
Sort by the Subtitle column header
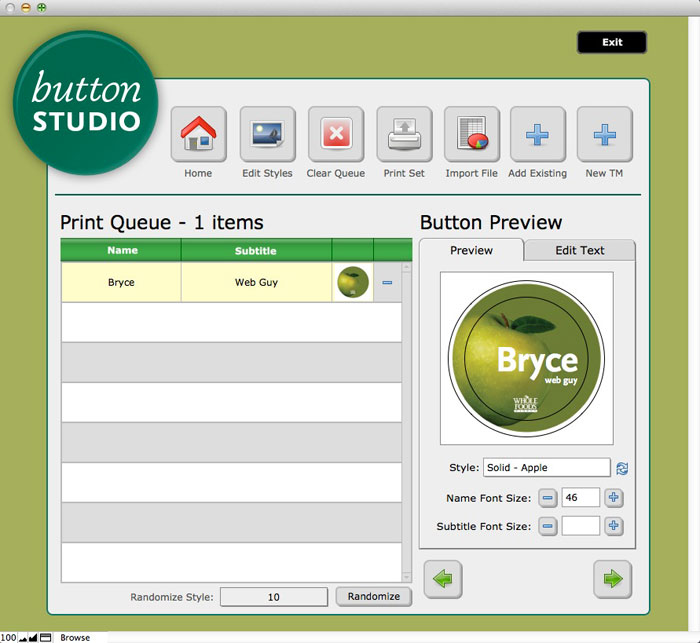click(256, 250)
